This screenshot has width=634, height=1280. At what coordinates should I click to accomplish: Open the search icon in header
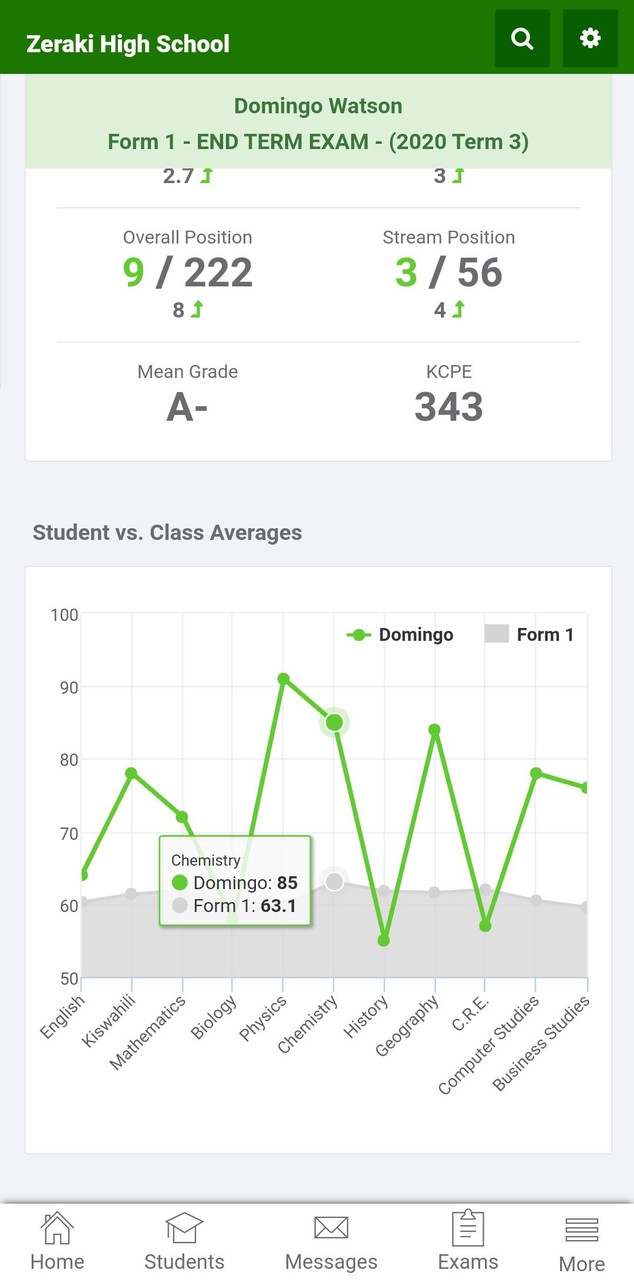pyautogui.click(x=522, y=39)
